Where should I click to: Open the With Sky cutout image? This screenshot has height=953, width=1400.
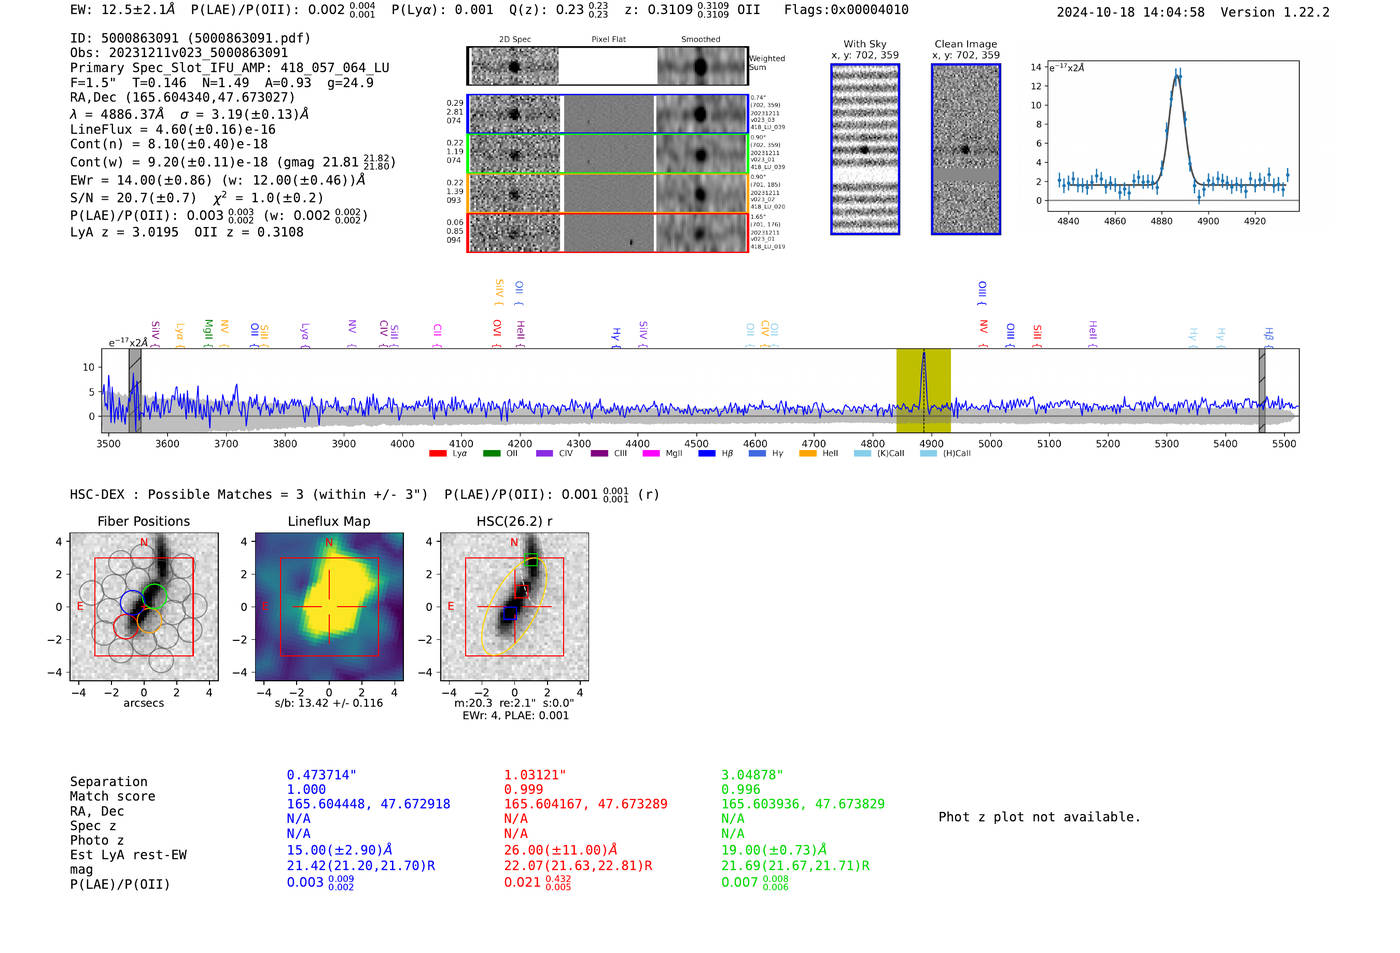865,149
